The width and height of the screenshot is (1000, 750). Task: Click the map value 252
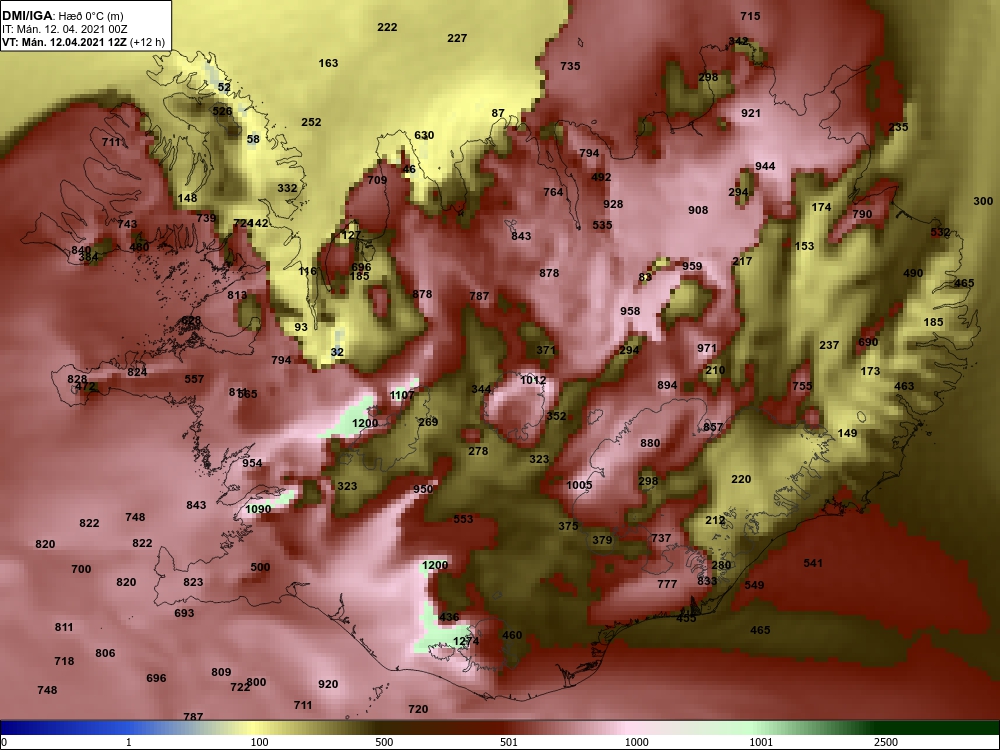311,122
